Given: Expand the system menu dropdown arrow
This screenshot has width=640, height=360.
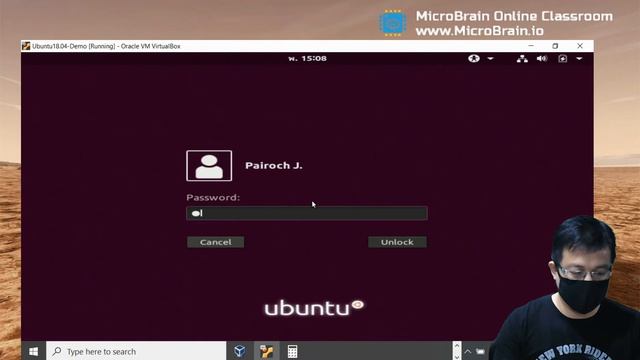Looking at the screenshot, I should coord(579,59).
